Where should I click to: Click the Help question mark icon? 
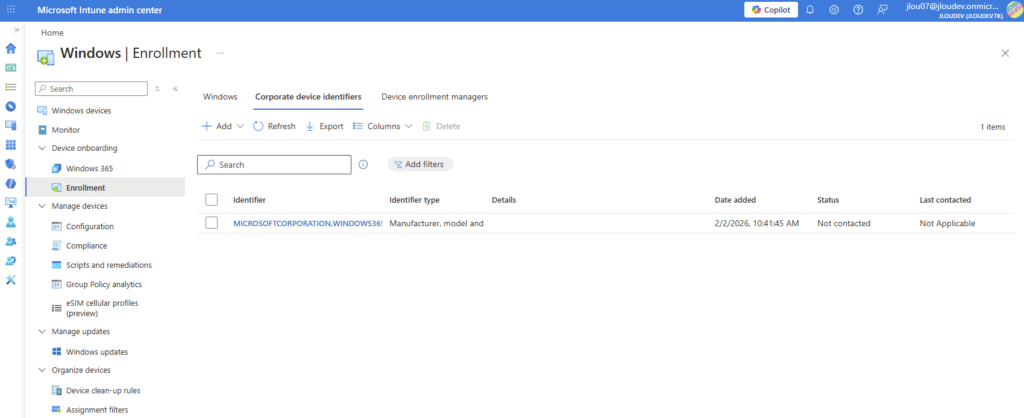coord(858,10)
